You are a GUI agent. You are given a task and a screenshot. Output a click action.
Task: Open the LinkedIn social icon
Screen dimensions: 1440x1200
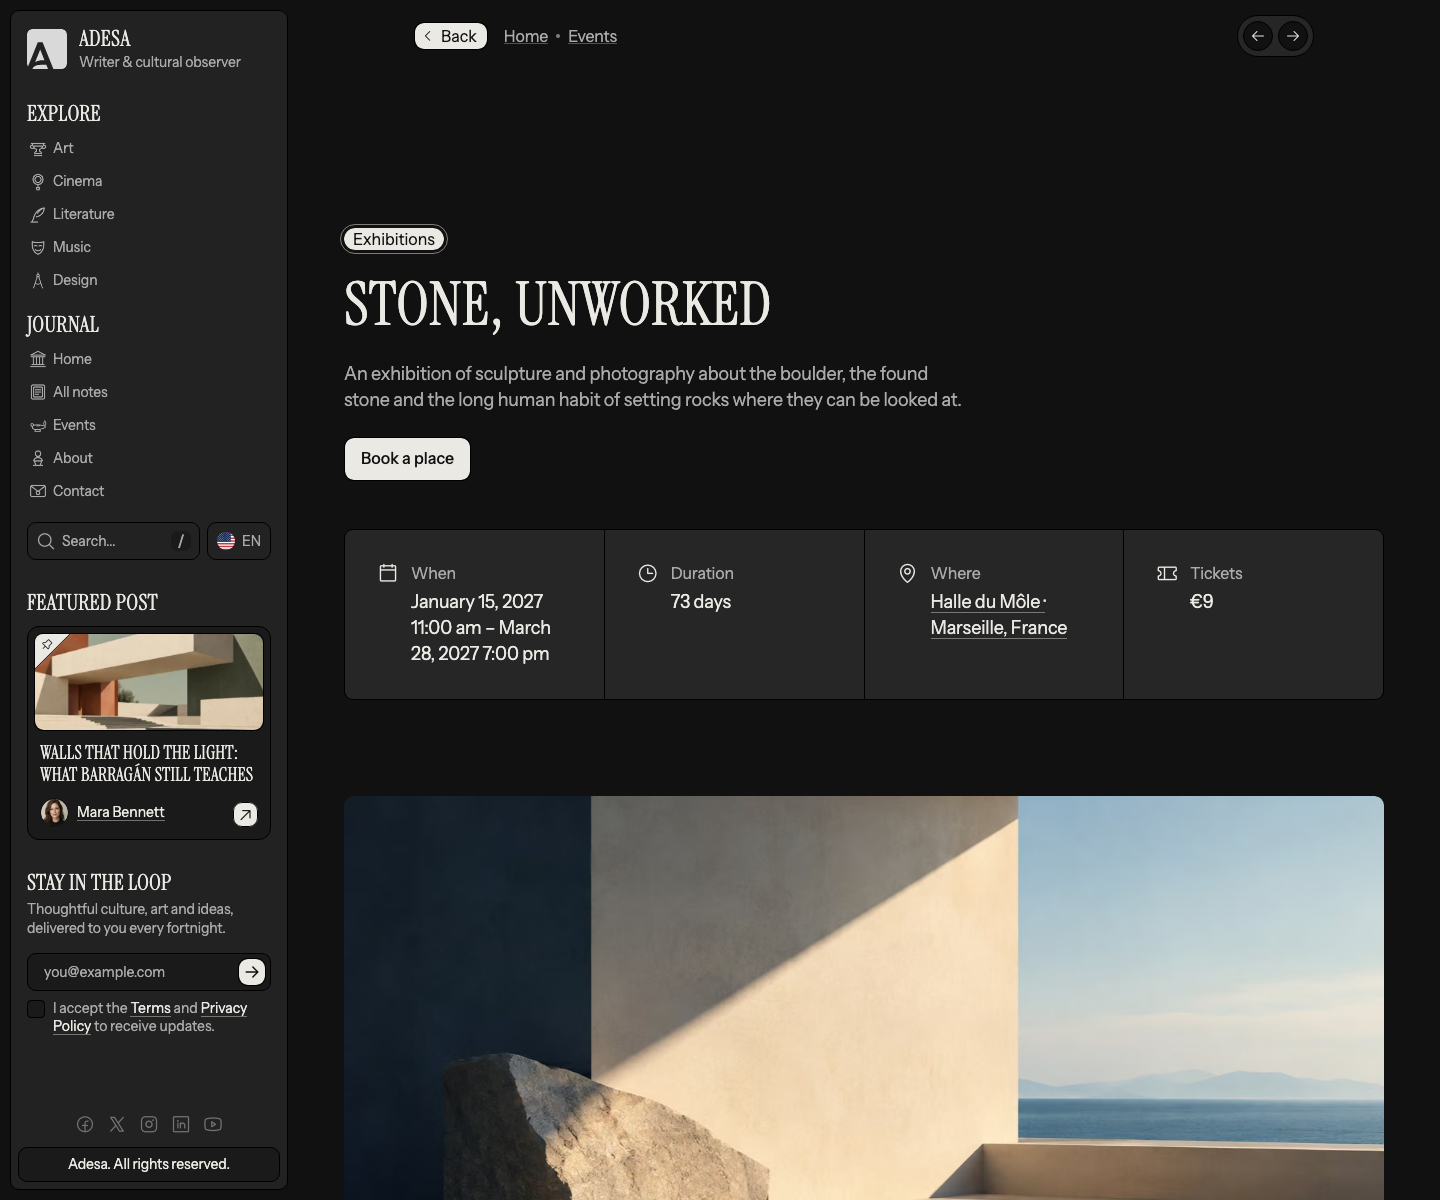tap(181, 1124)
